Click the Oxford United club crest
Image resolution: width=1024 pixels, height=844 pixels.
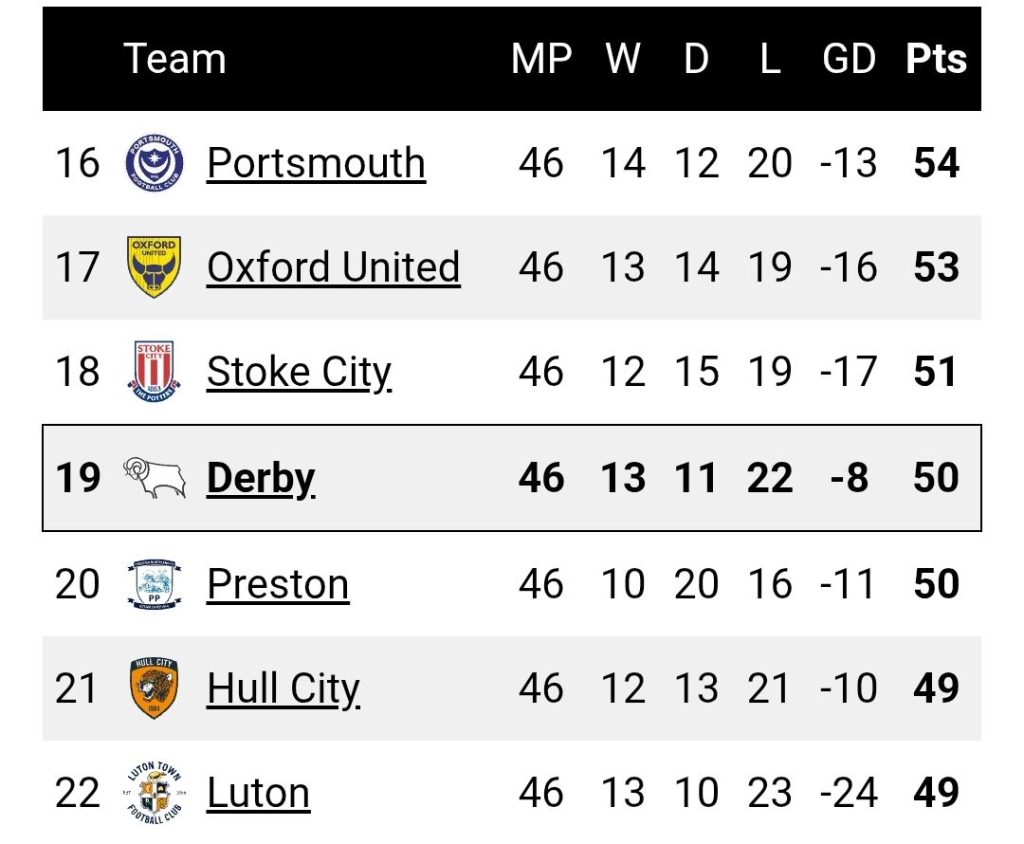pos(153,267)
